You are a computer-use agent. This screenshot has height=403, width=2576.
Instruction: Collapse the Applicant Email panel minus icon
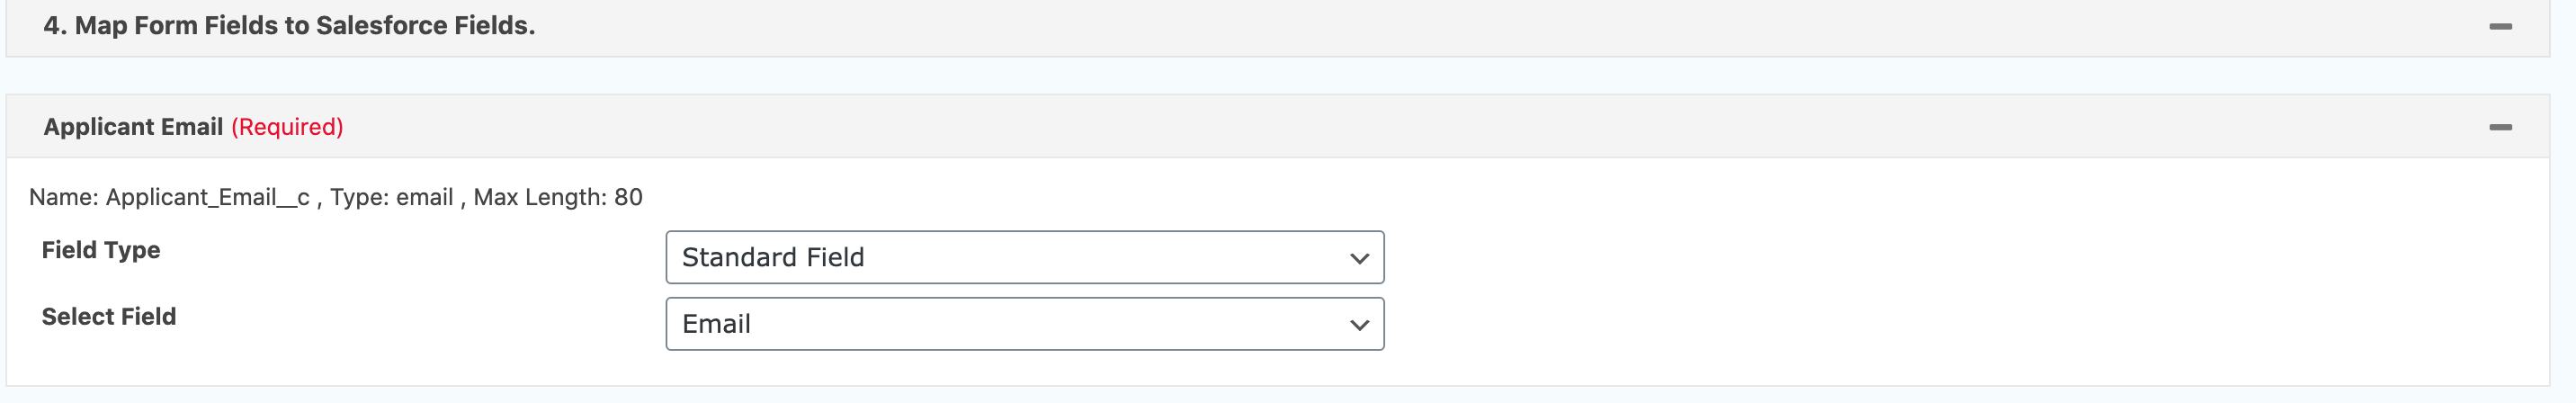click(x=2500, y=127)
